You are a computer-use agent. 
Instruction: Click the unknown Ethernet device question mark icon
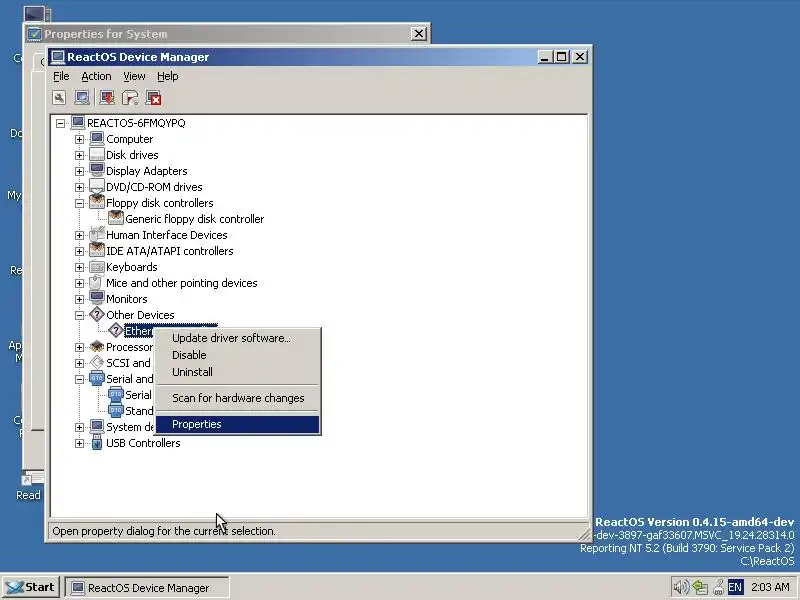coord(116,331)
